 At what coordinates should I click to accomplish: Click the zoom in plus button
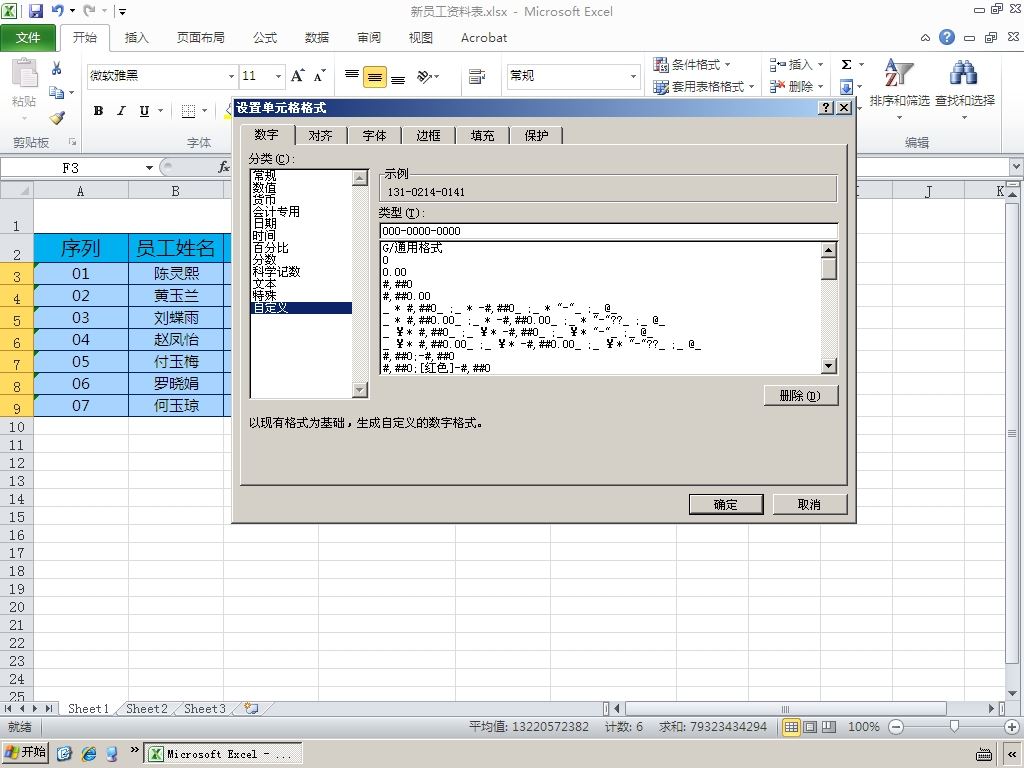pyautogui.click(x=1012, y=726)
